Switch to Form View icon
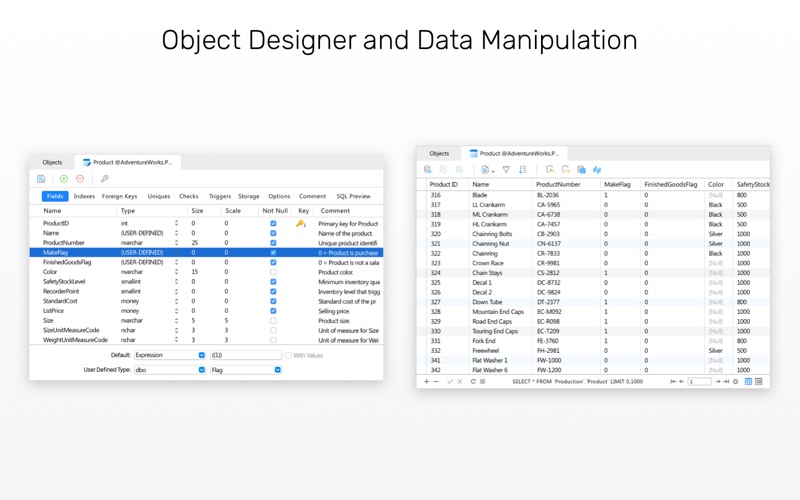Screen dimensions: 800x500 click(x=759, y=381)
